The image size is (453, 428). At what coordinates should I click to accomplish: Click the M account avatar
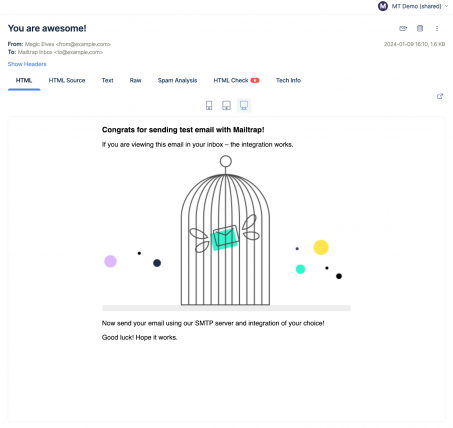tap(383, 6)
